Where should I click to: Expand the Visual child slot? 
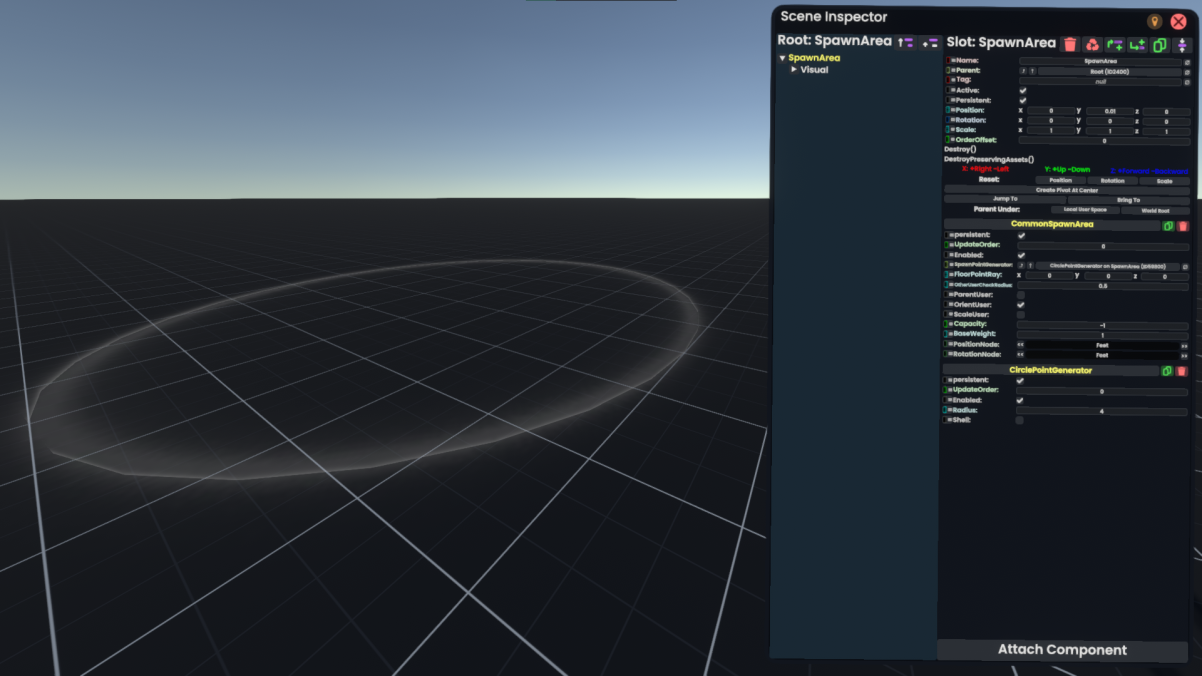(x=794, y=70)
